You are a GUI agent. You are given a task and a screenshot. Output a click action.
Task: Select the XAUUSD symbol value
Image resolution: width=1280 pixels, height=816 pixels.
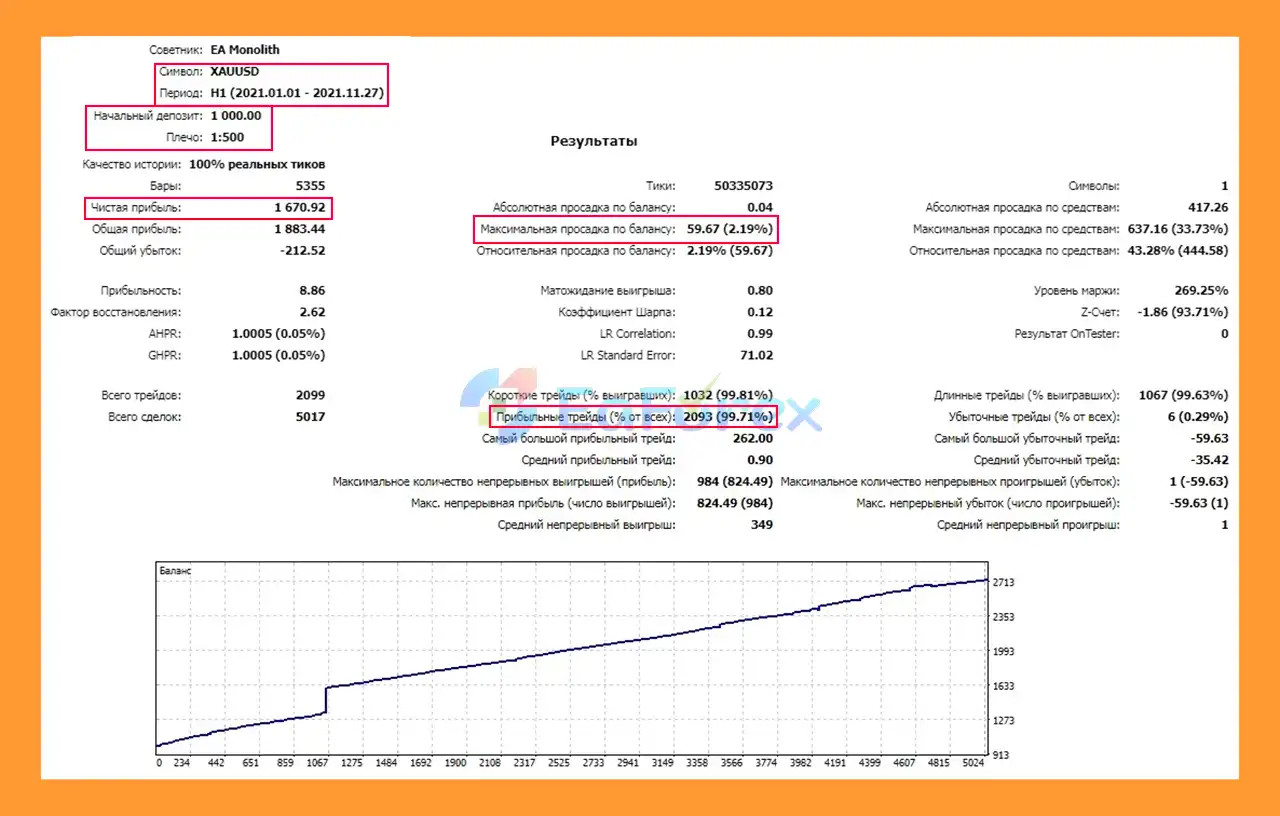click(x=235, y=72)
